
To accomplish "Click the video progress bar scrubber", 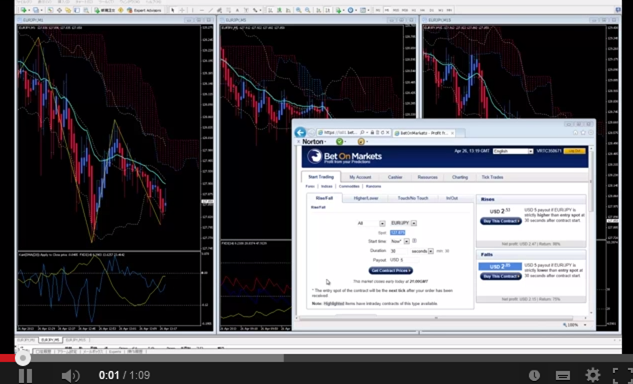I will tap(23, 358).
